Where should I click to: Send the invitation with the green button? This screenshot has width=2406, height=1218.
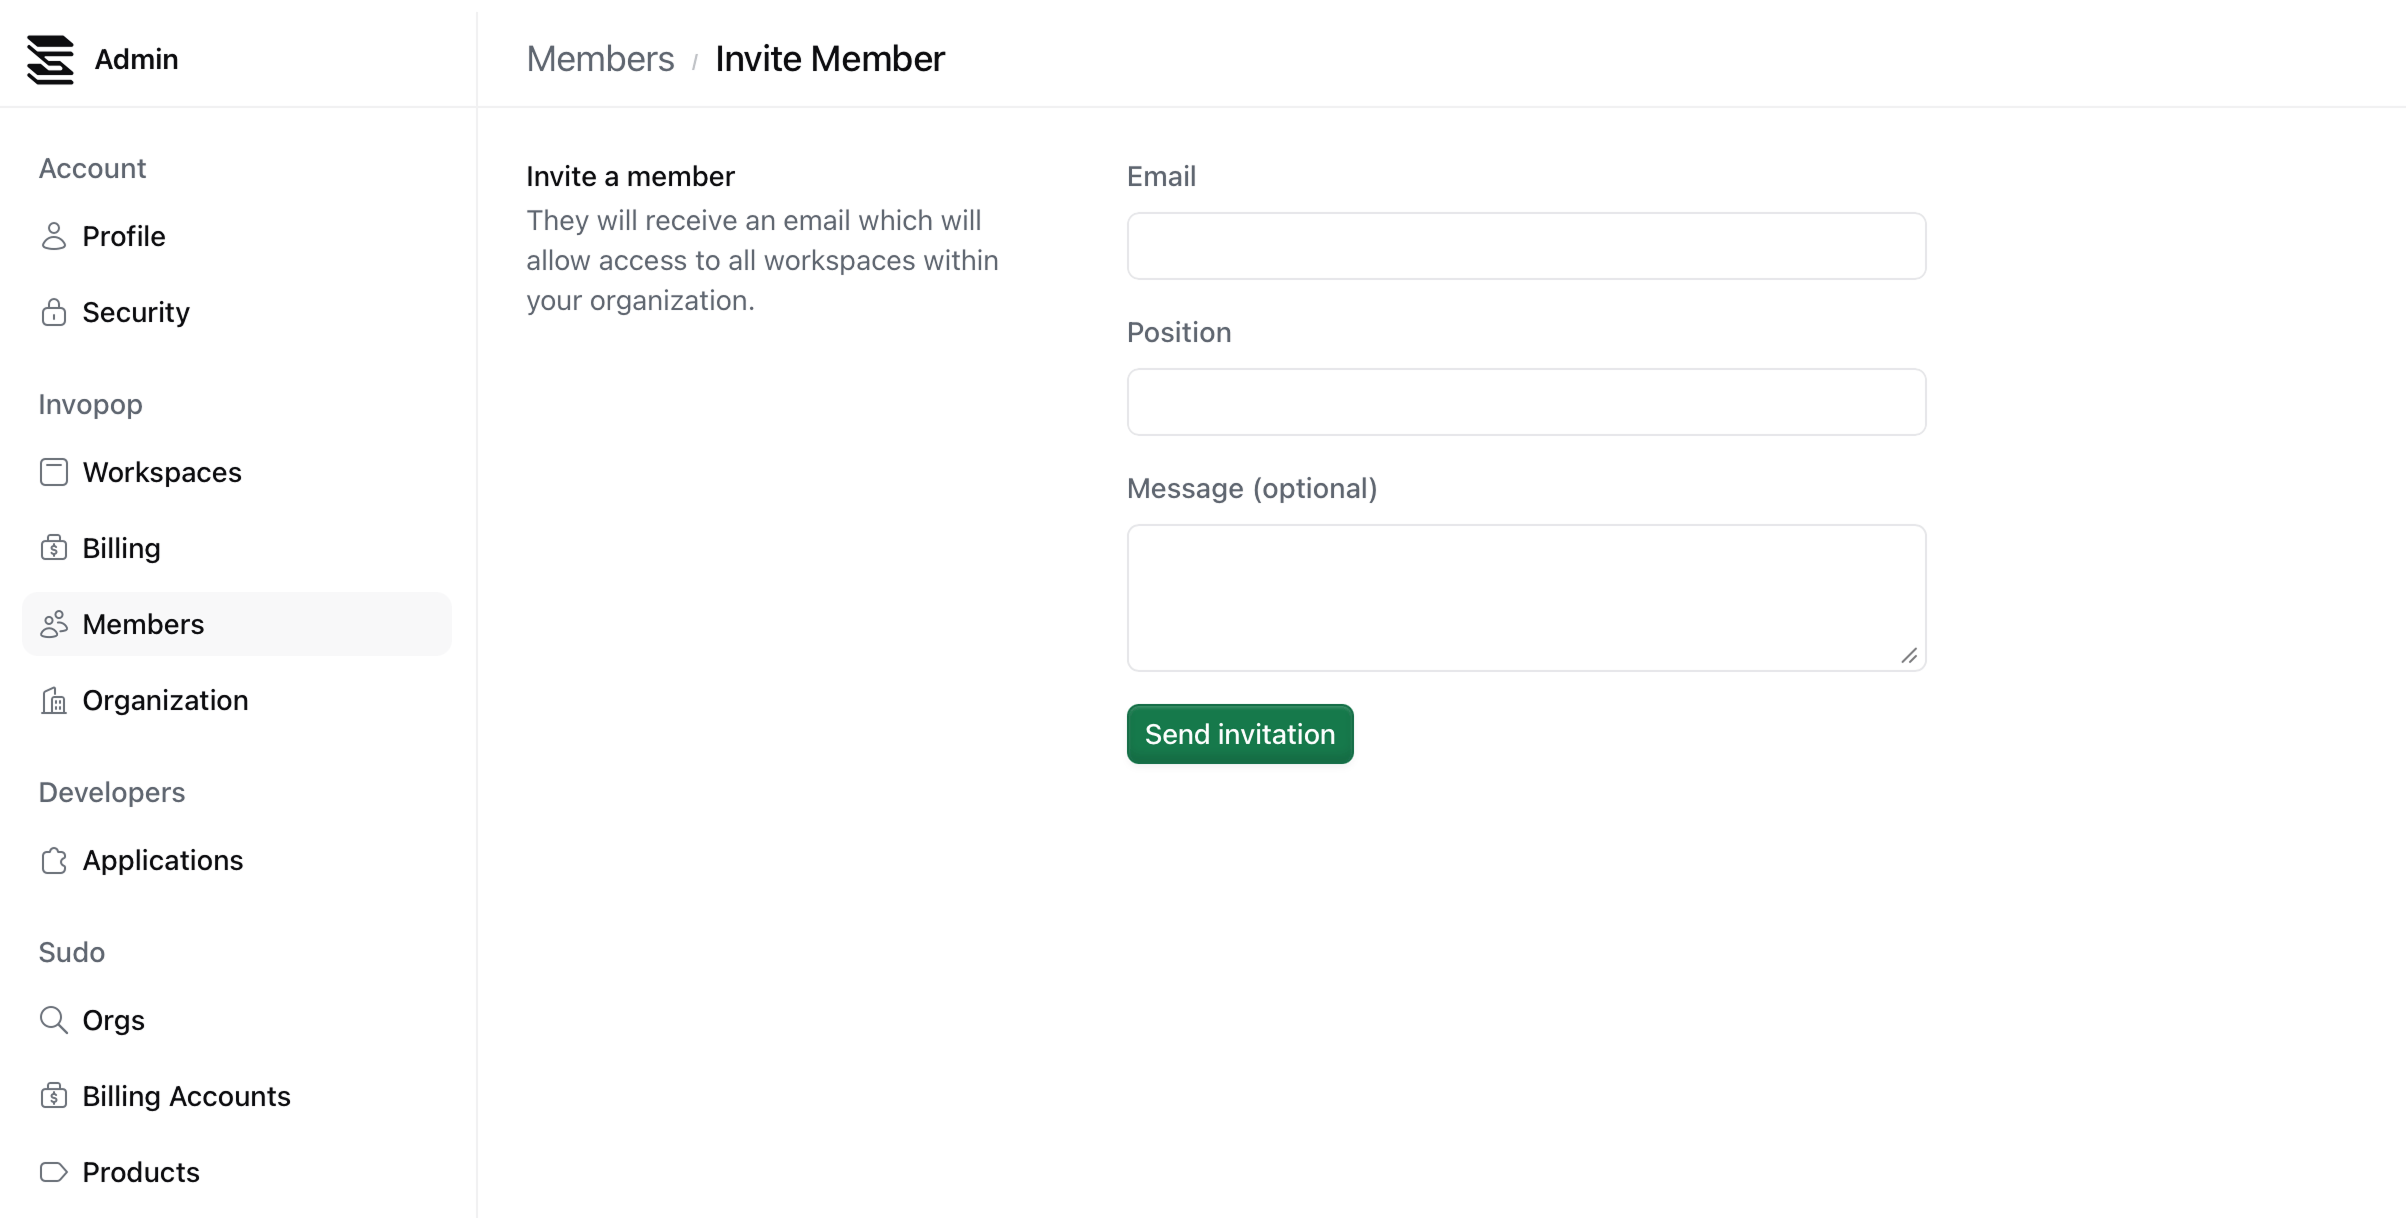tap(1240, 734)
